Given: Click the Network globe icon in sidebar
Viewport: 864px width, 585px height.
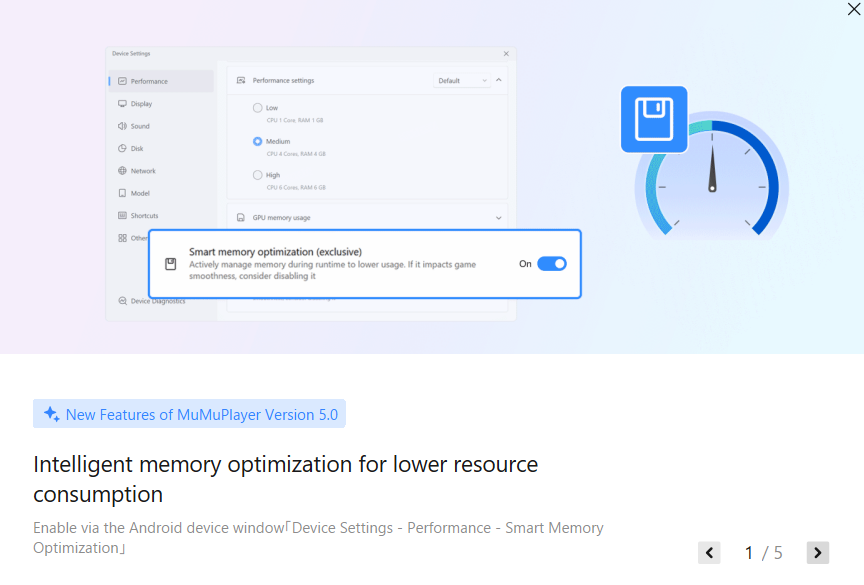Looking at the screenshot, I should pyautogui.click(x=122, y=171).
